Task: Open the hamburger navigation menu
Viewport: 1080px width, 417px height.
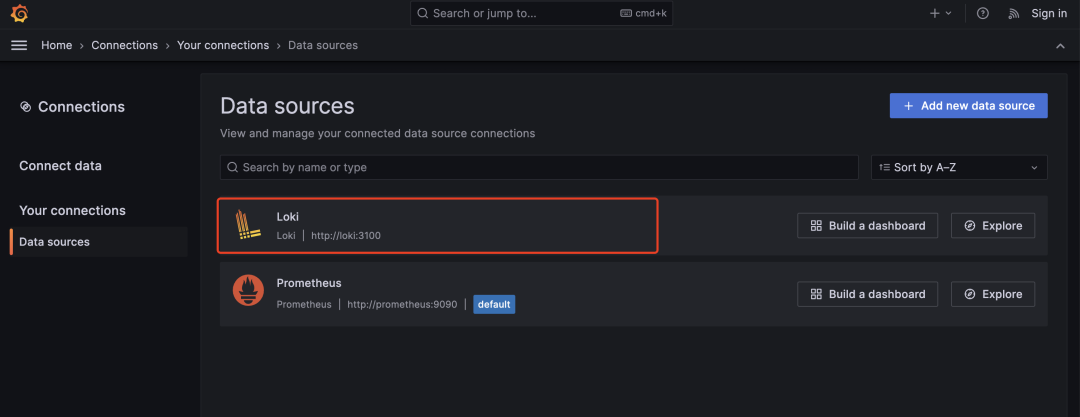Action: tap(19, 45)
